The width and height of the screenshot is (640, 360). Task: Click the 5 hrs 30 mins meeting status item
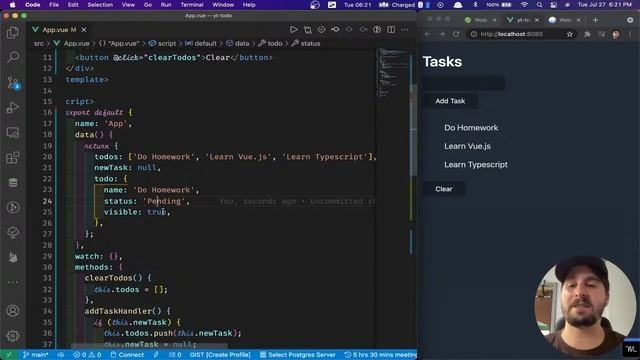381,355
